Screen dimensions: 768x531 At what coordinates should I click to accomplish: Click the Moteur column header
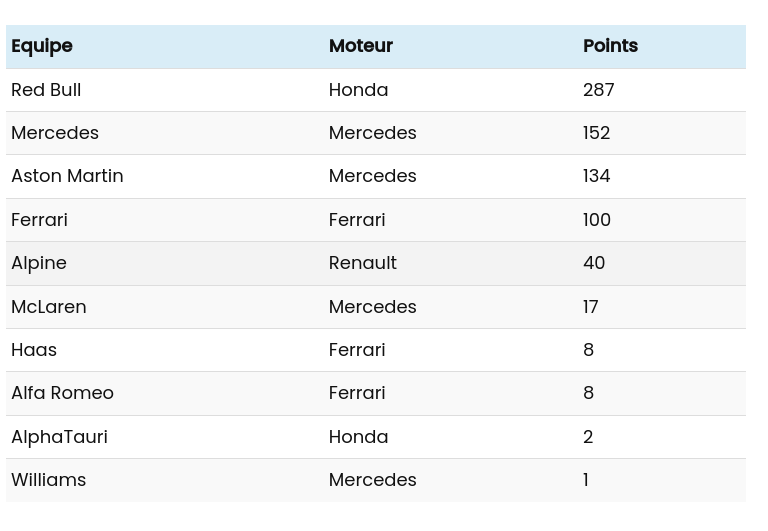pos(360,46)
